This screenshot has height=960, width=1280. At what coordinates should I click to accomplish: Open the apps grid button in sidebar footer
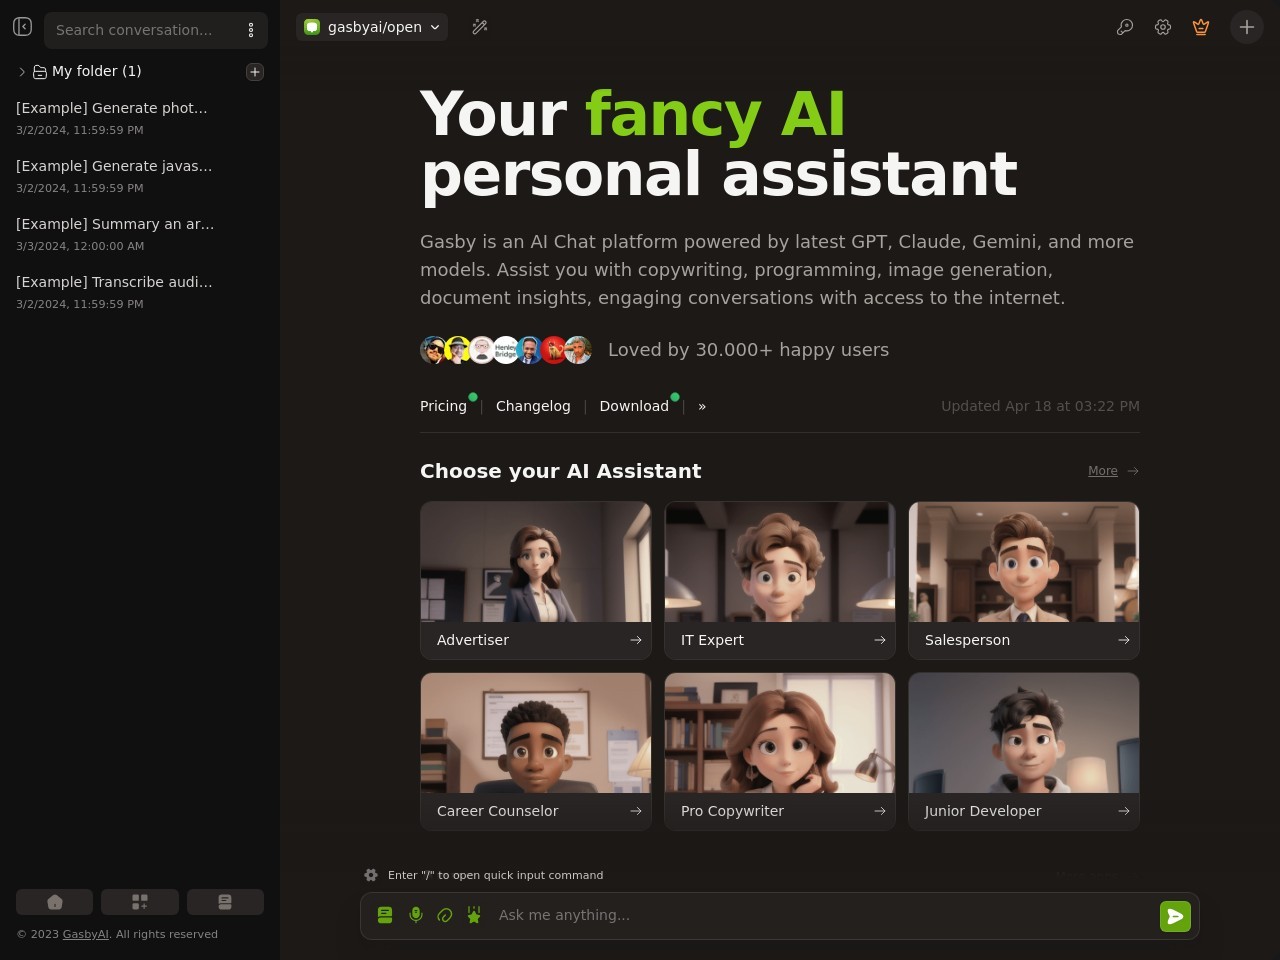(140, 902)
